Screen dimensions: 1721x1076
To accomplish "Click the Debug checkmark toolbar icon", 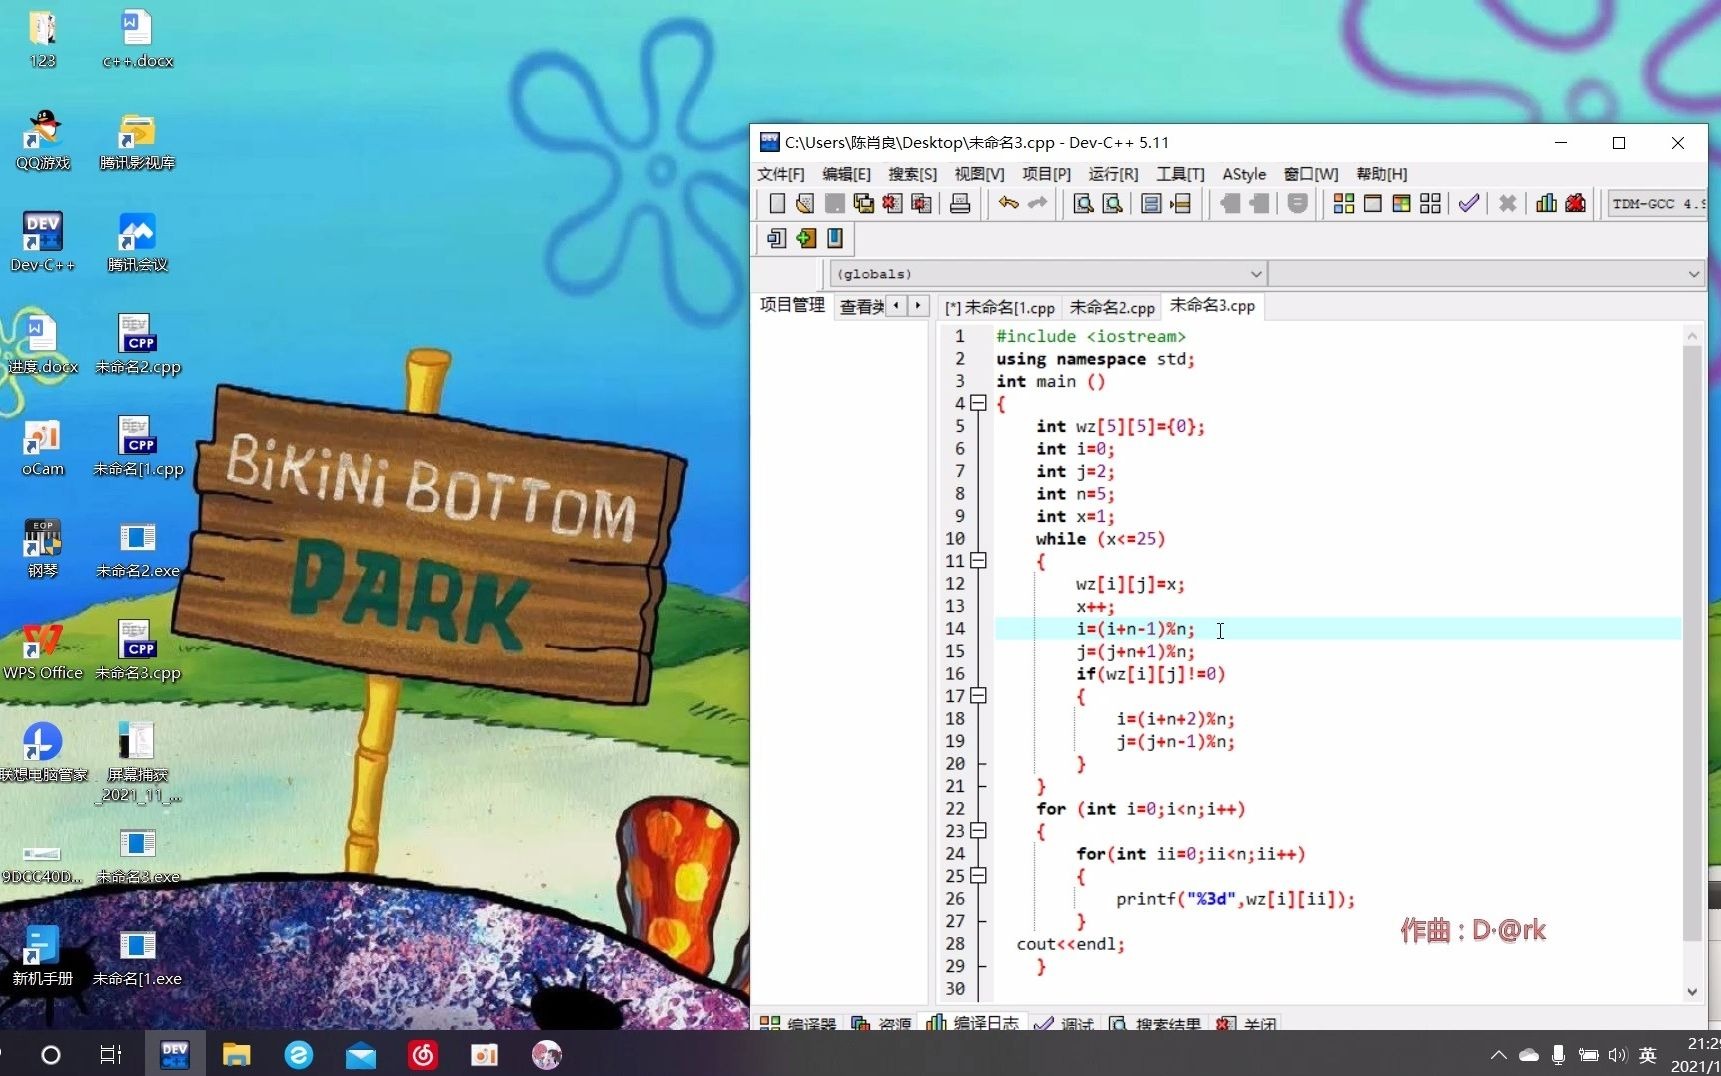I will (1468, 204).
